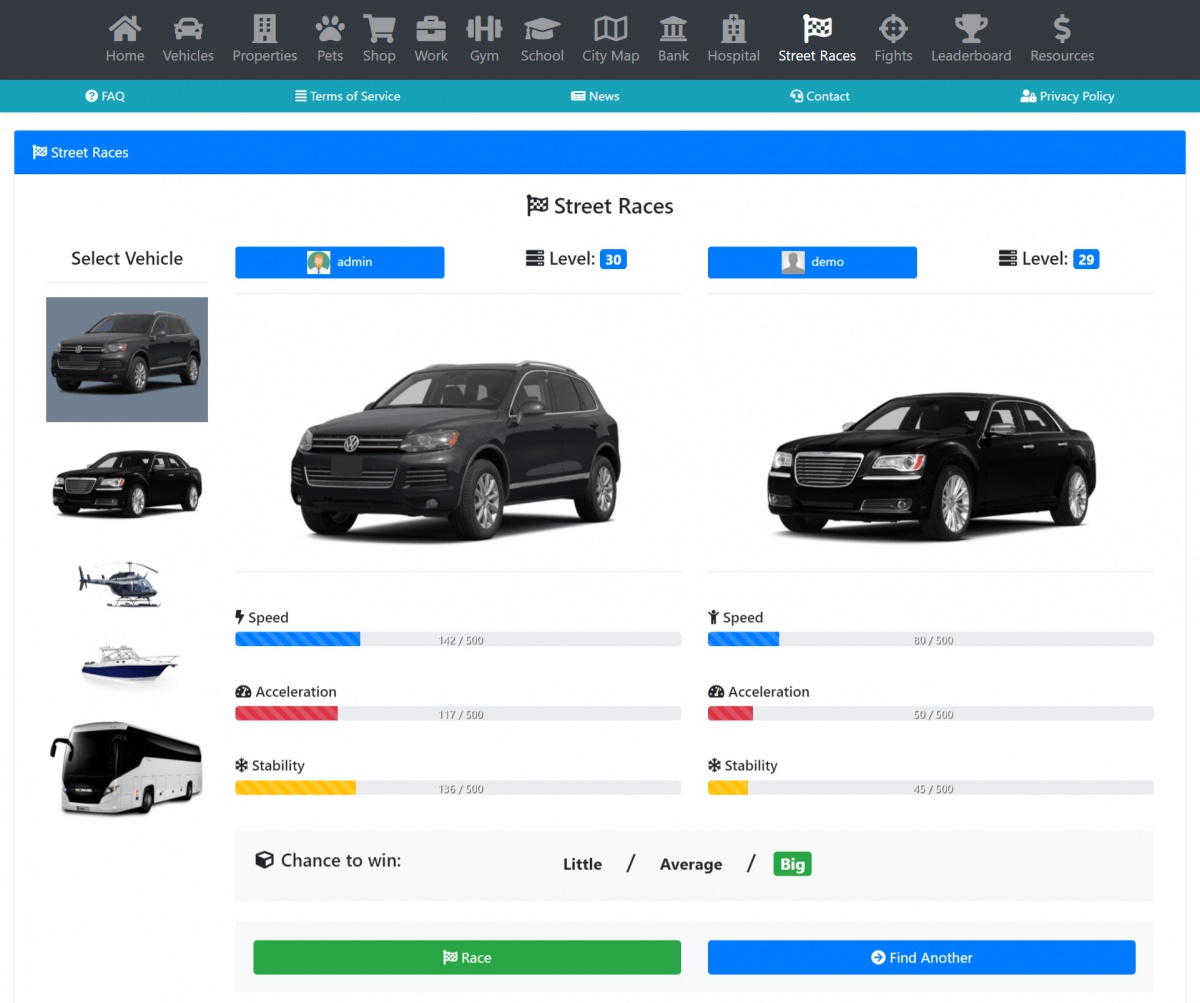Open the City Map icon
The width and height of the screenshot is (1200, 1003).
click(x=610, y=29)
